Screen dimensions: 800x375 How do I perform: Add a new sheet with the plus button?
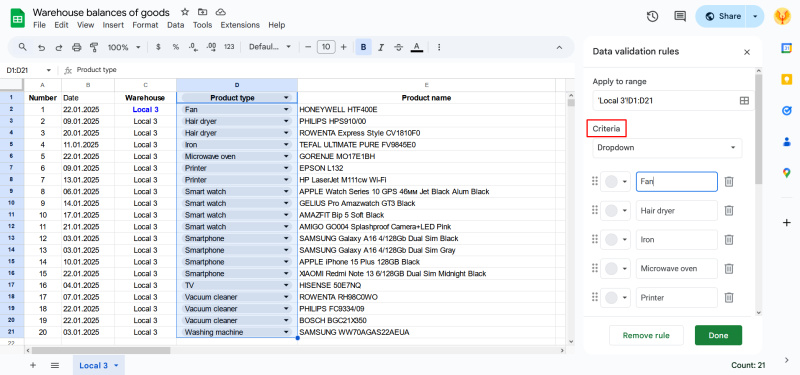33,365
